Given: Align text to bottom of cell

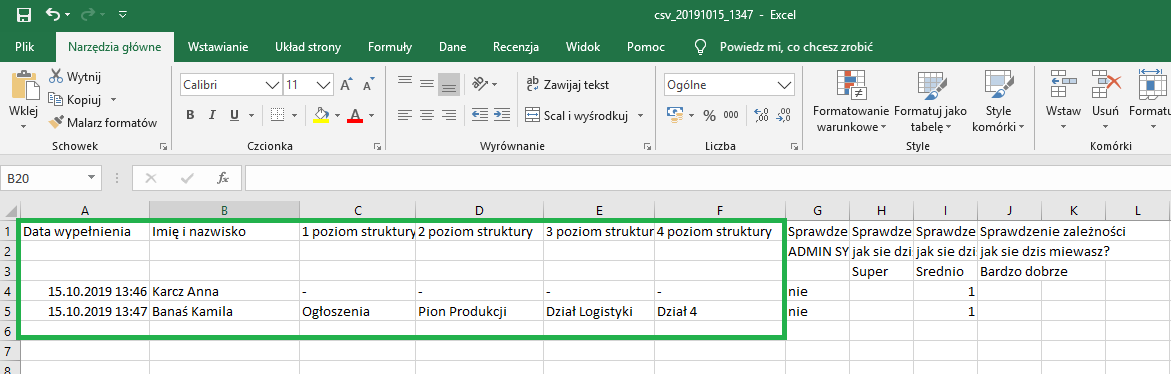Looking at the screenshot, I should pos(449,84).
